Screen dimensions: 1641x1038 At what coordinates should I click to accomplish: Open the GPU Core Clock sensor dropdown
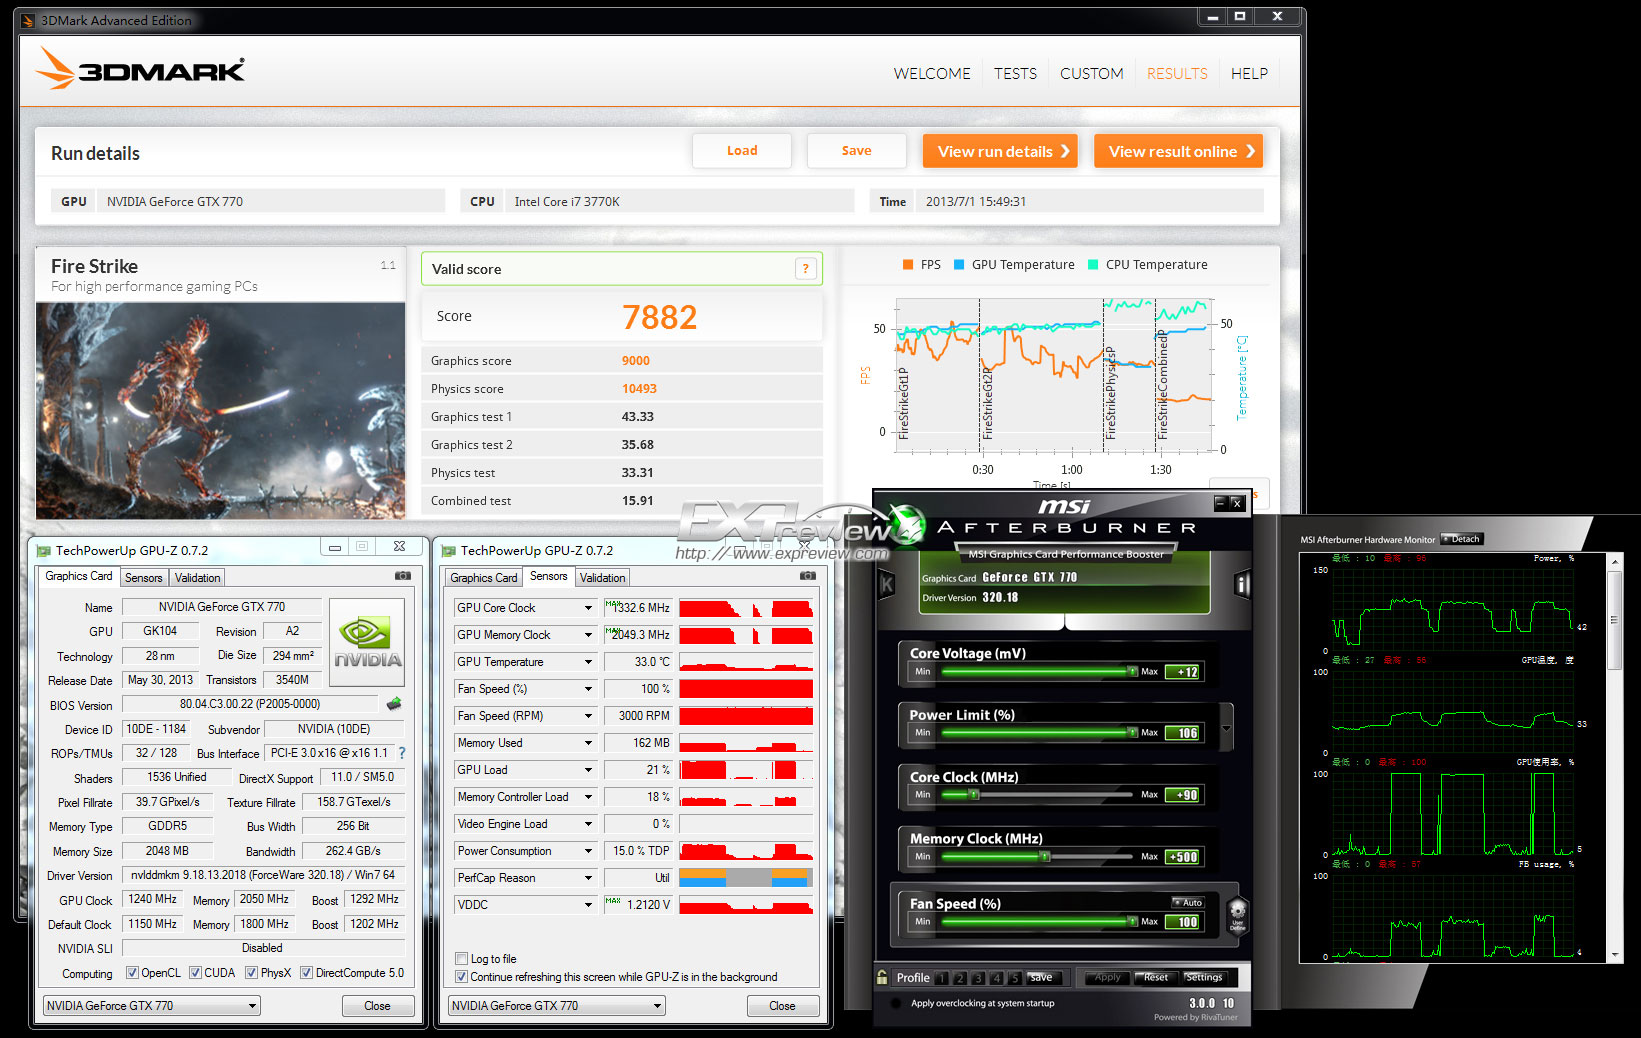588,608
